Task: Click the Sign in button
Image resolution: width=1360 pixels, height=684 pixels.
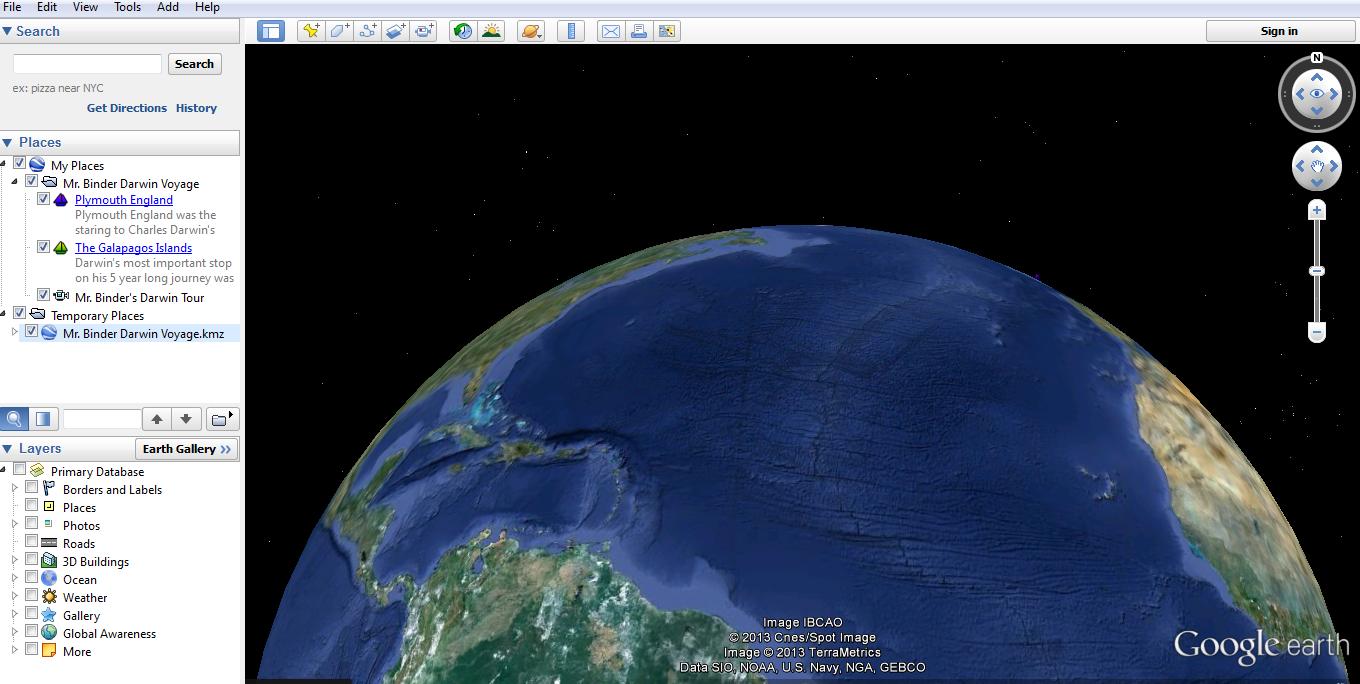Action: 1279,30
